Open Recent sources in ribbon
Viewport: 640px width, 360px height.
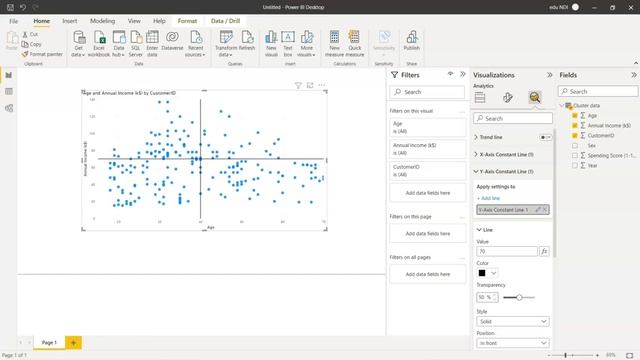[x=196, y=44]
